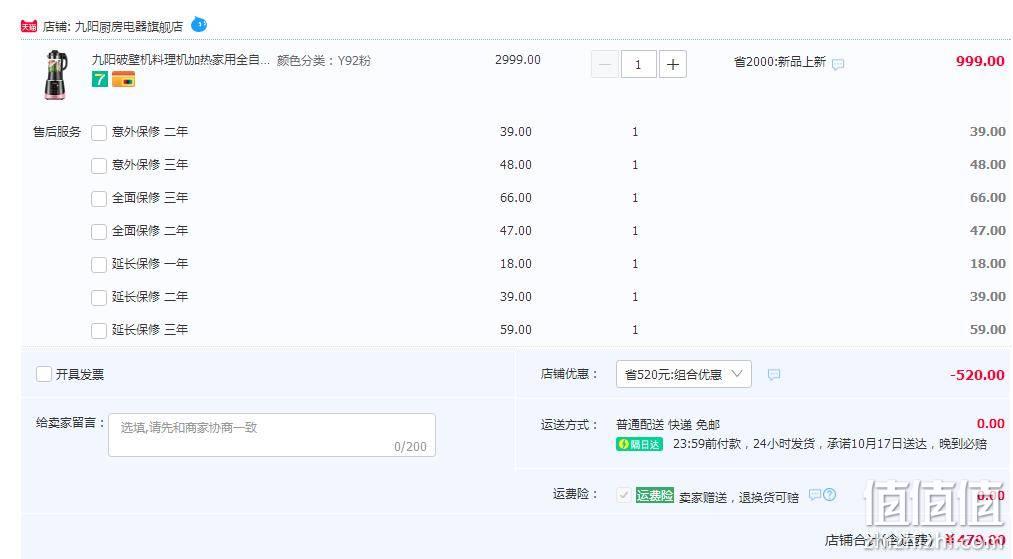Click the question mark help icon for 运费险
The width and height of the screenshot is (1013, 559).
coord(830,495)
